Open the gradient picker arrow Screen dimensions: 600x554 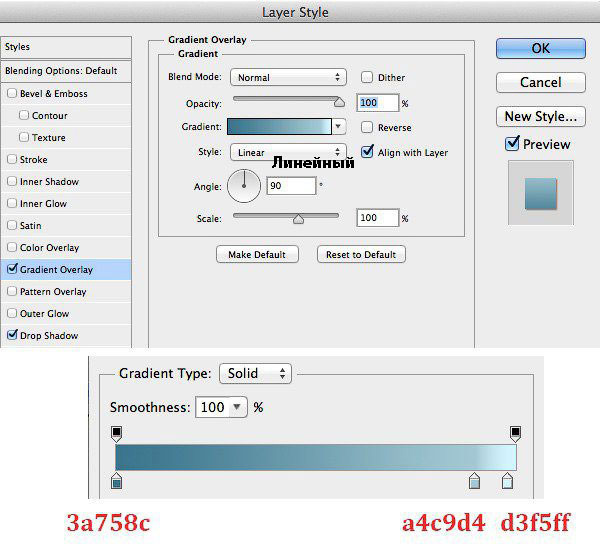338,127
